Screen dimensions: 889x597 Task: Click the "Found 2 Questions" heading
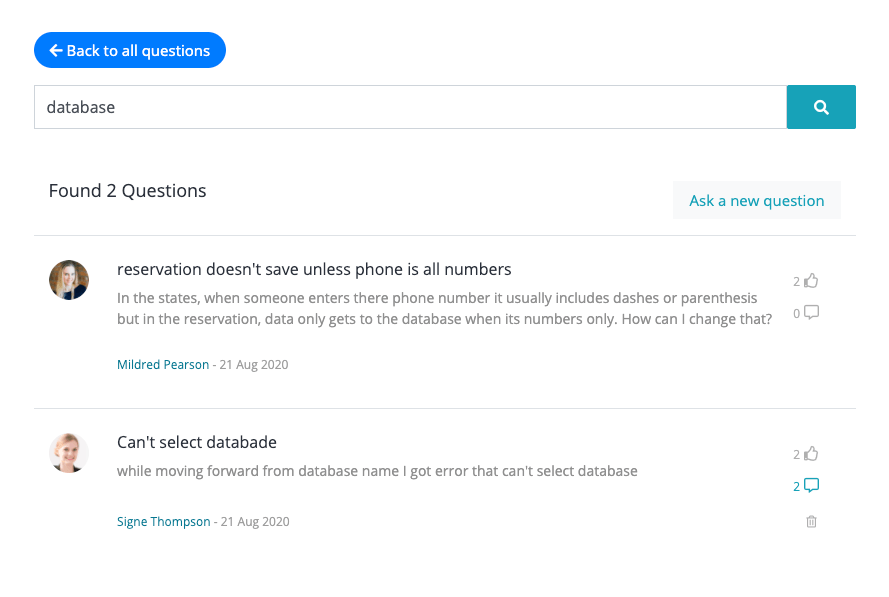pyautogui.click(x=127, y=191)
